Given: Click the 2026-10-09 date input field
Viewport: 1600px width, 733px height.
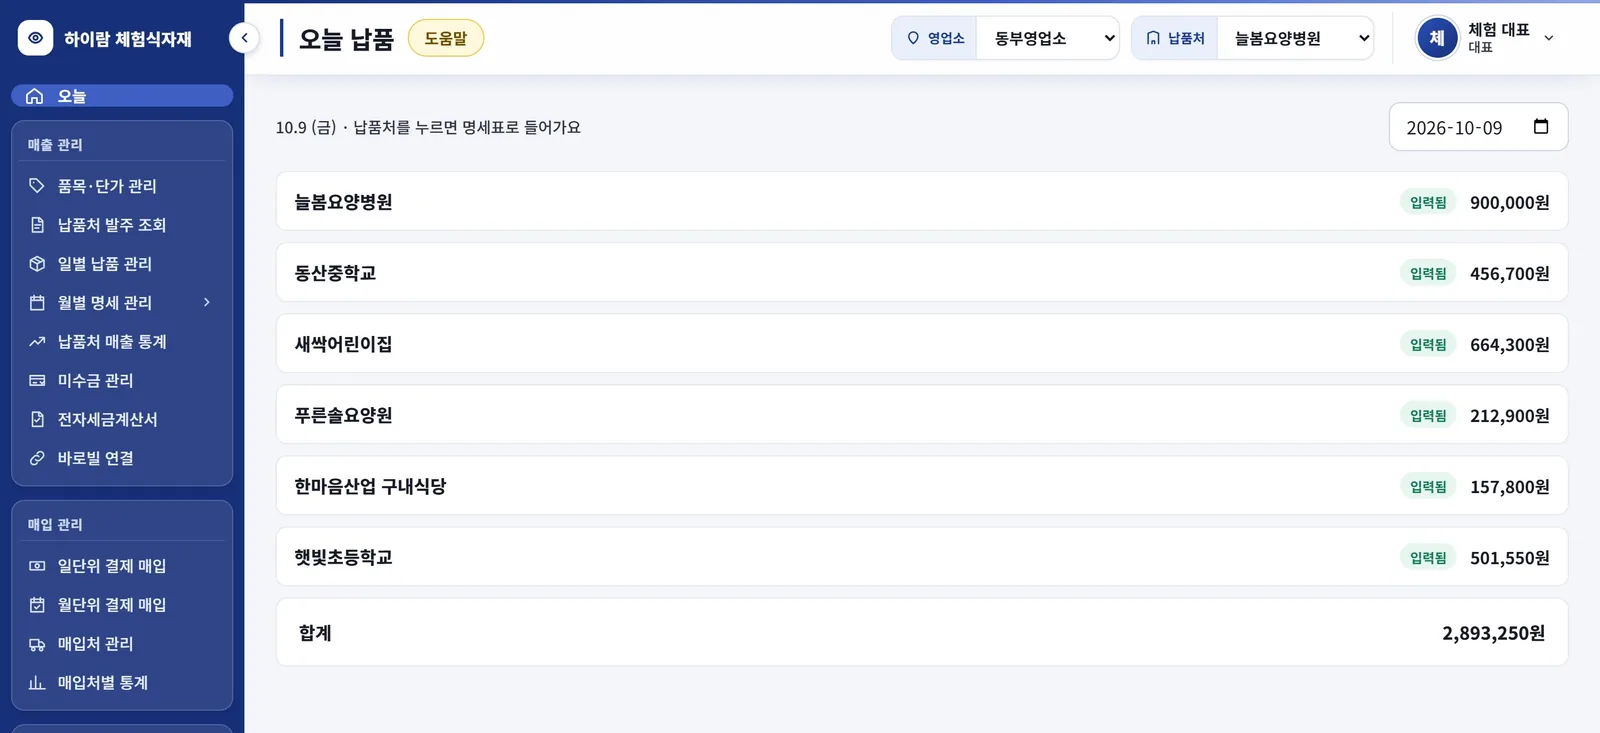Looking at the screenshot, I should (1478, 127).
